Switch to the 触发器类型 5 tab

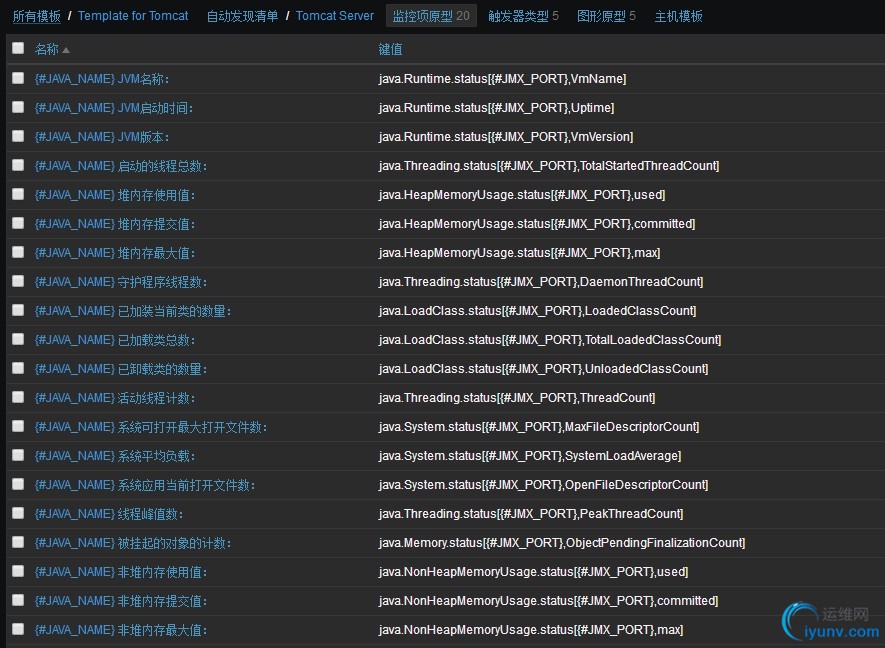pyautogui.click(x=523, y=16)
